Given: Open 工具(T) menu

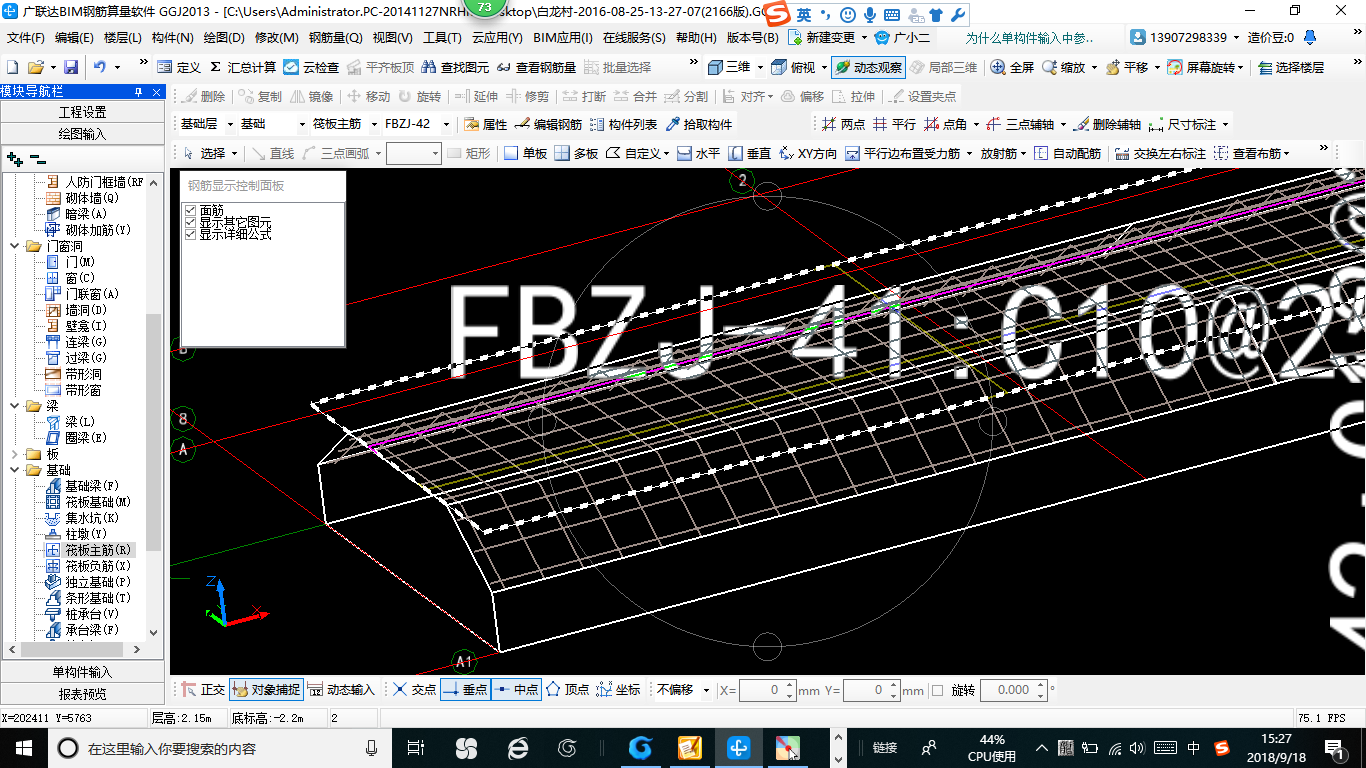Looking at the screenshot, I should tap(442, 38).
